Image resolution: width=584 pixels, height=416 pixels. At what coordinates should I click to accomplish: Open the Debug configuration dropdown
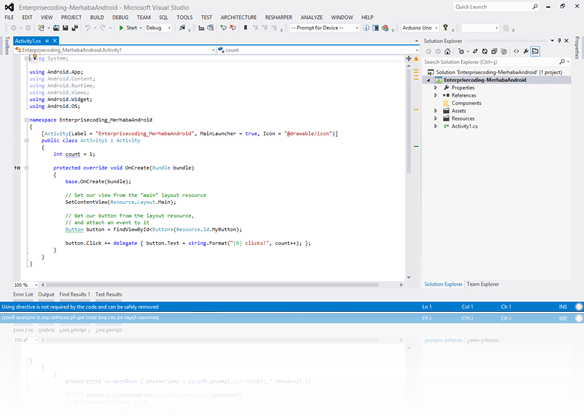[x=158, y=28]
